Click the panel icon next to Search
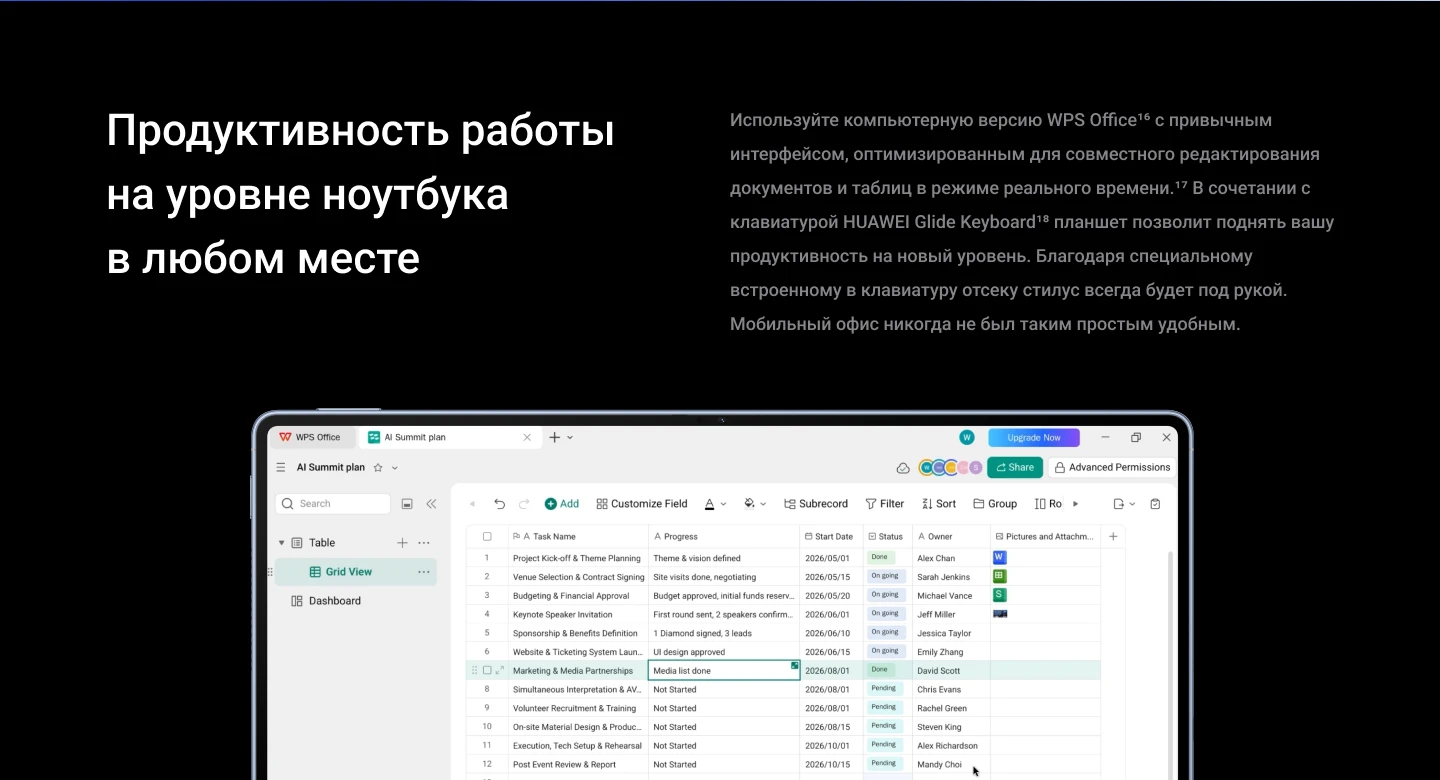Screen dimensions: 1440x780 pyautogui.click(x=407, y=504)
